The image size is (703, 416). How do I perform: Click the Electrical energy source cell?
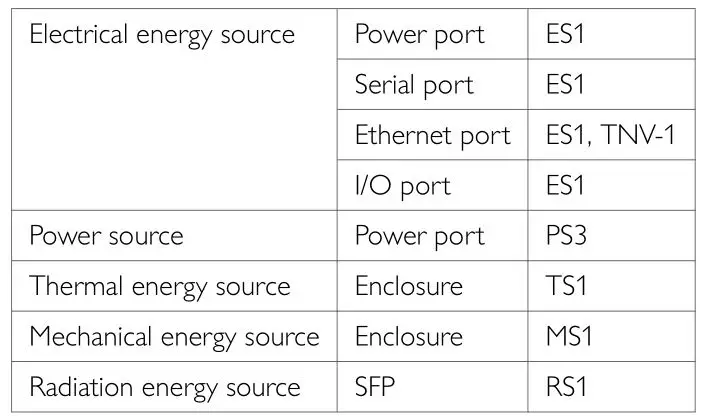[x=162, y=35]
